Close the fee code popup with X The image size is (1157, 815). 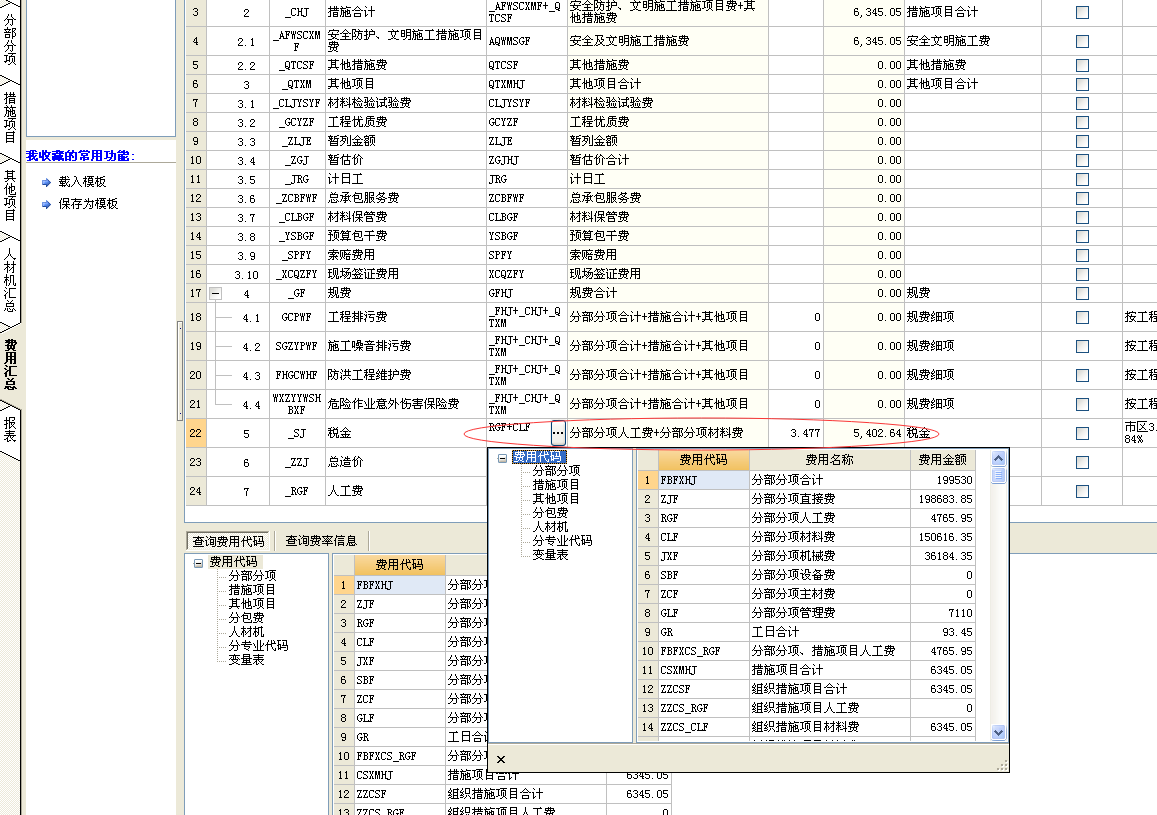tap(501, 759)
